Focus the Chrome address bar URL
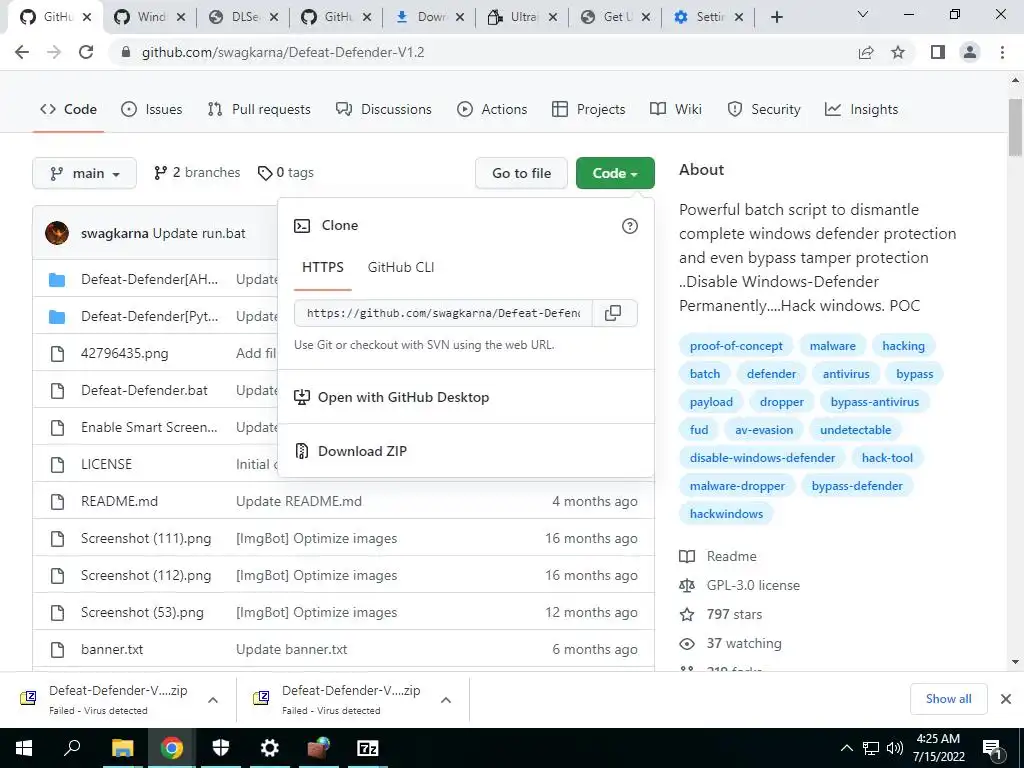 coord(283,52)
